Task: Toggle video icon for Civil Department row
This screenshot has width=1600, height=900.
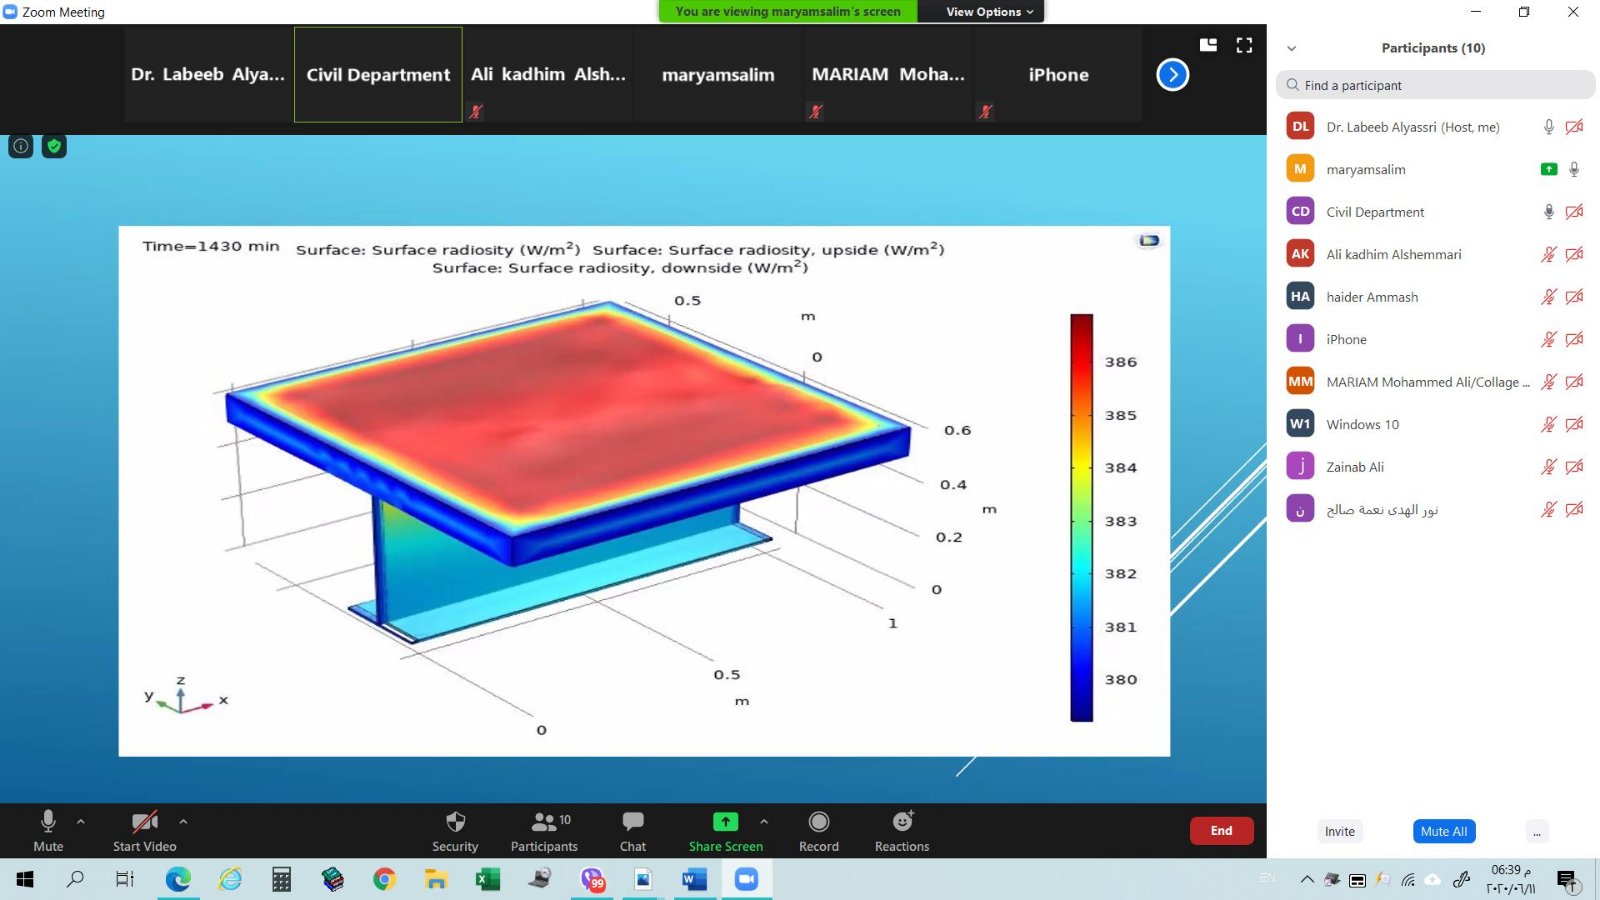Action: [1574, 212]
